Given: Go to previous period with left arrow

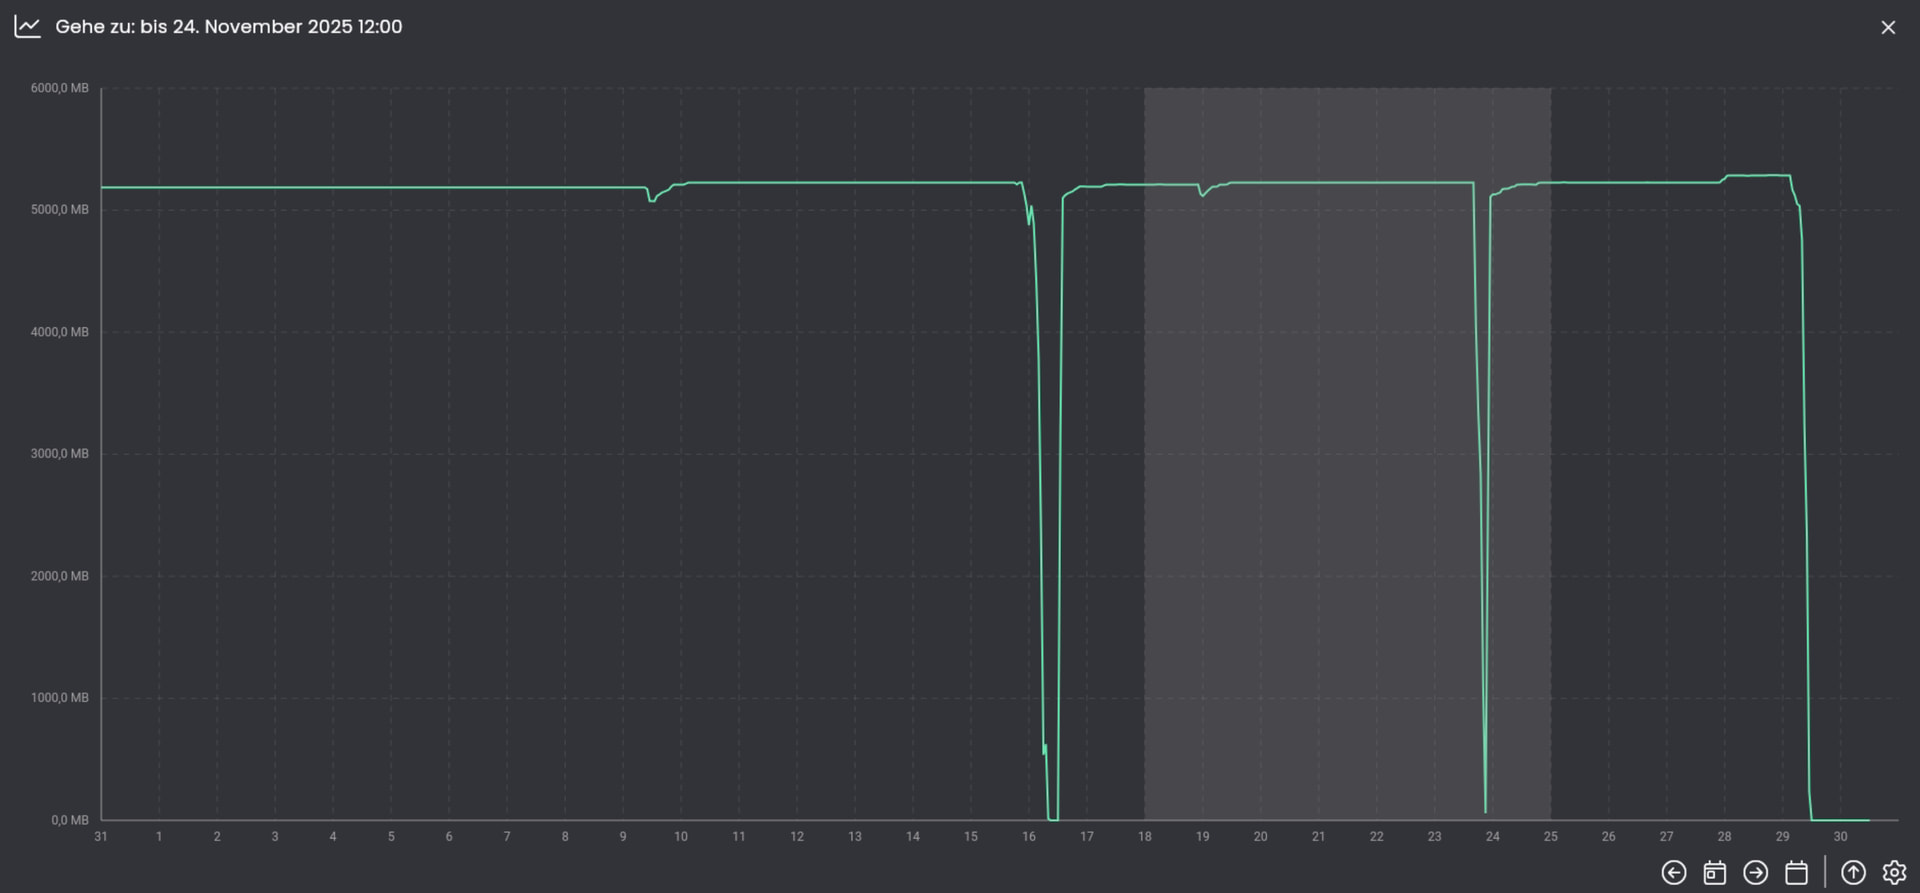Looking at the screenshot, I should [x=1673, y=873].
